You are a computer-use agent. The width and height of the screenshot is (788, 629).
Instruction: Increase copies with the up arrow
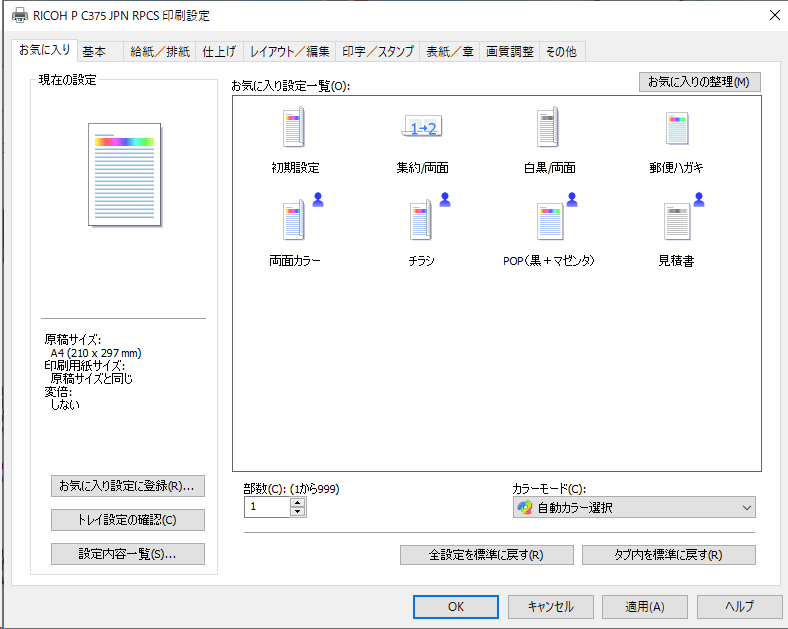click(x=297, y=502)
